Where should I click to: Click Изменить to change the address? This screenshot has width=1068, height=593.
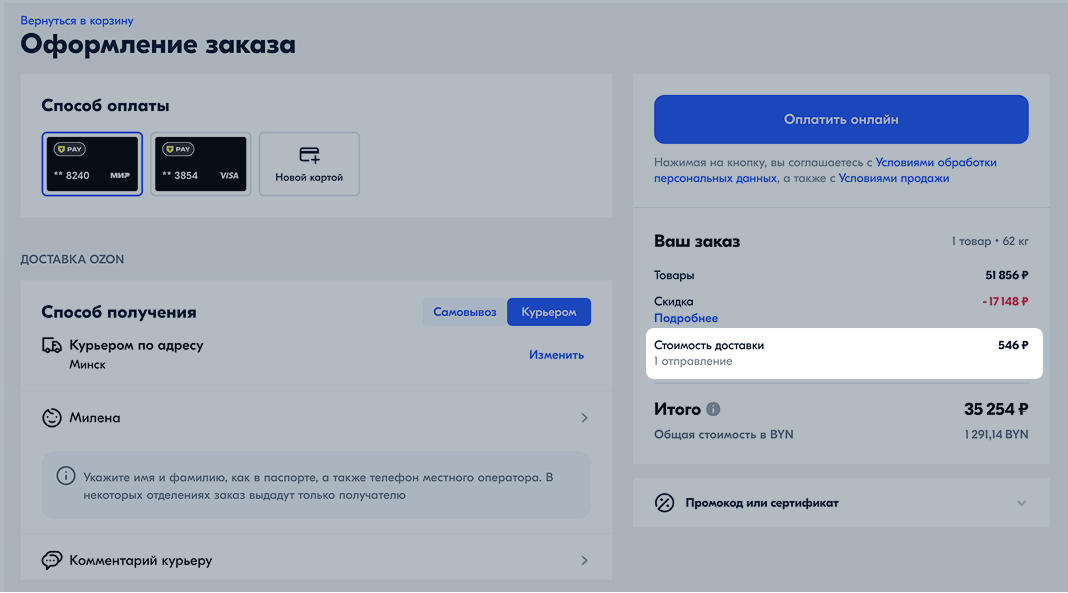pyautogui.click(x=556, y=355)
